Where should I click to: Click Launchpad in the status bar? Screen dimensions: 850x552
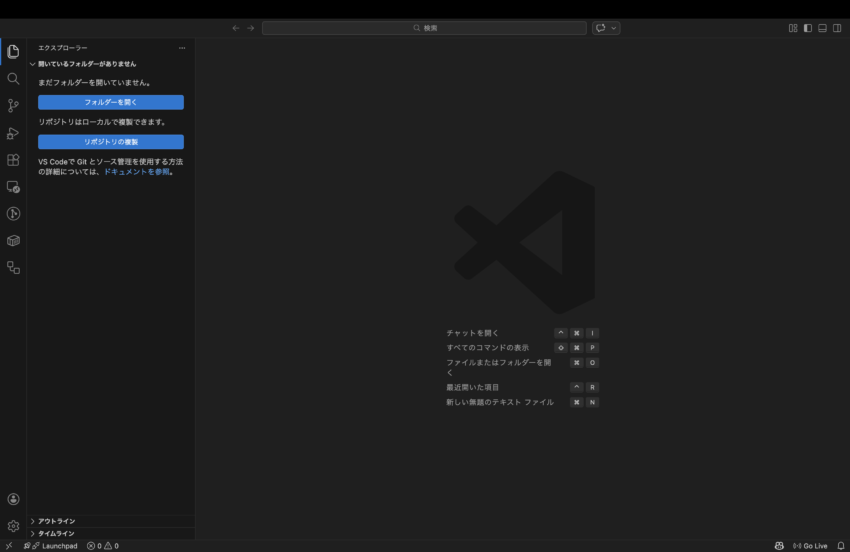tap(59, 546)
